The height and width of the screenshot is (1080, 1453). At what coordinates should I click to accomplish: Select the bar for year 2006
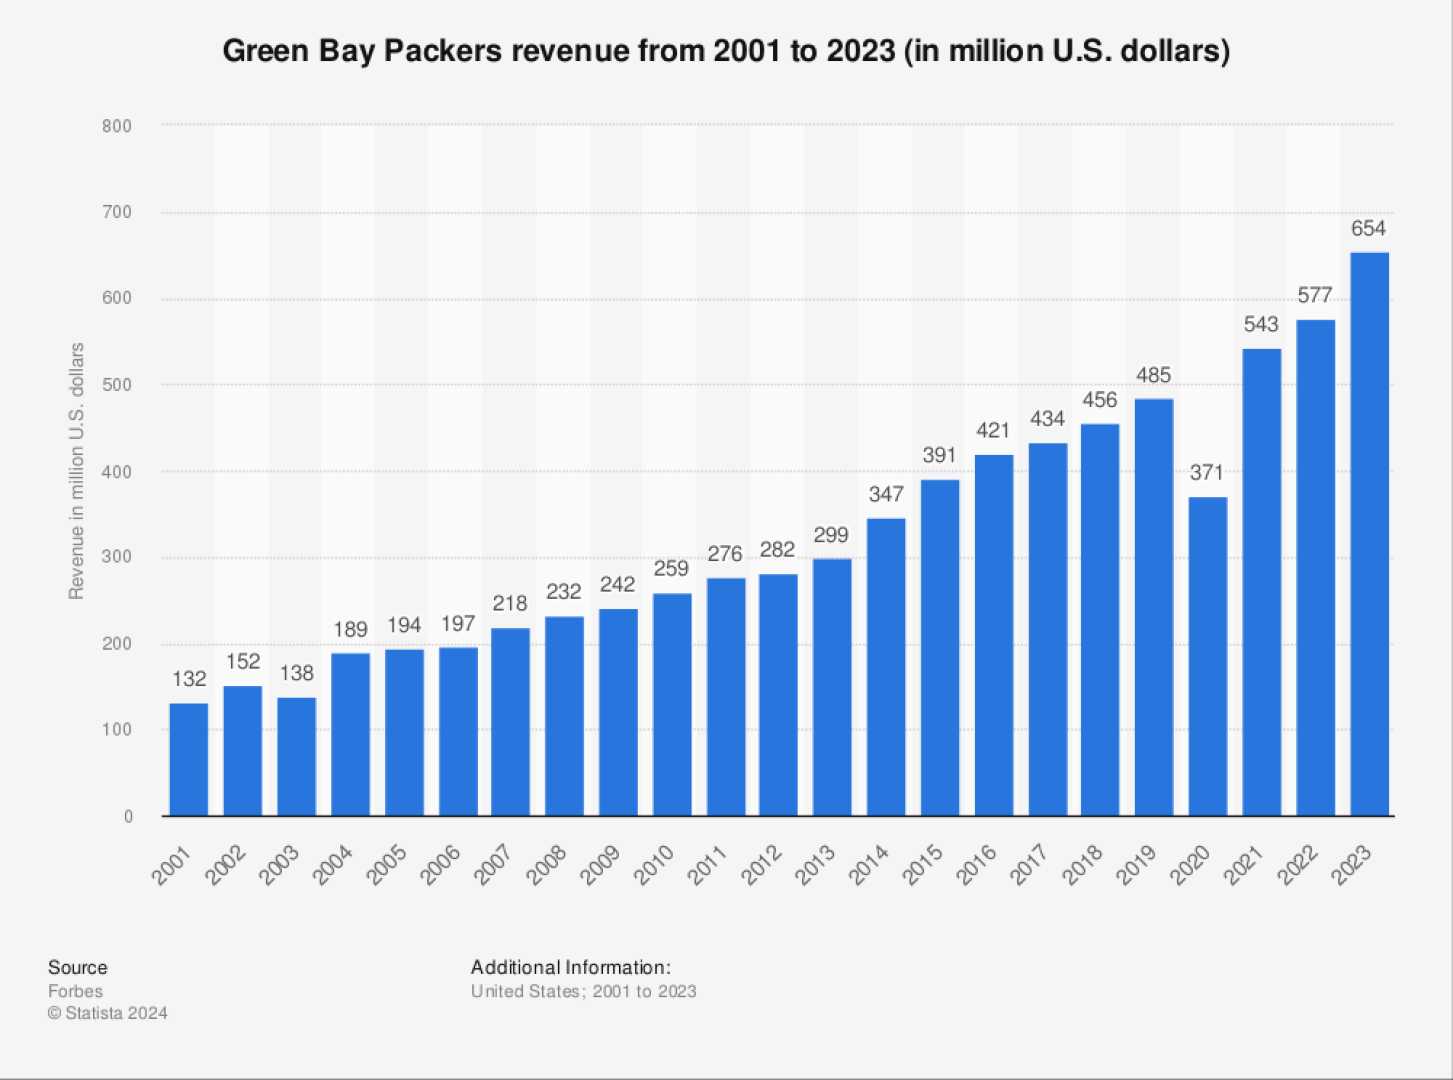[x=458, y=732]
